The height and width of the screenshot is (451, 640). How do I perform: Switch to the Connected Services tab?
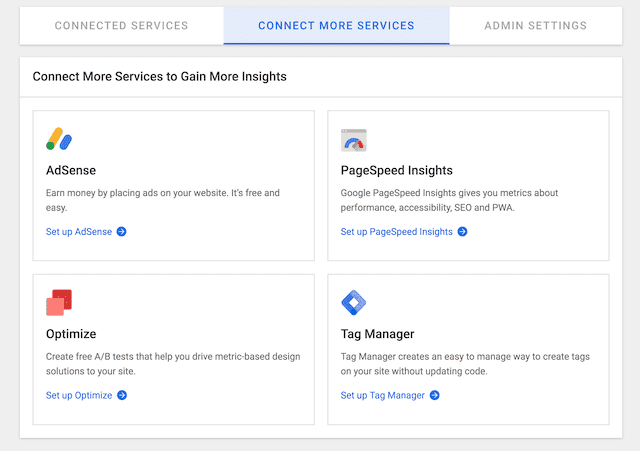pyautogui.click(x=122, y=26)
